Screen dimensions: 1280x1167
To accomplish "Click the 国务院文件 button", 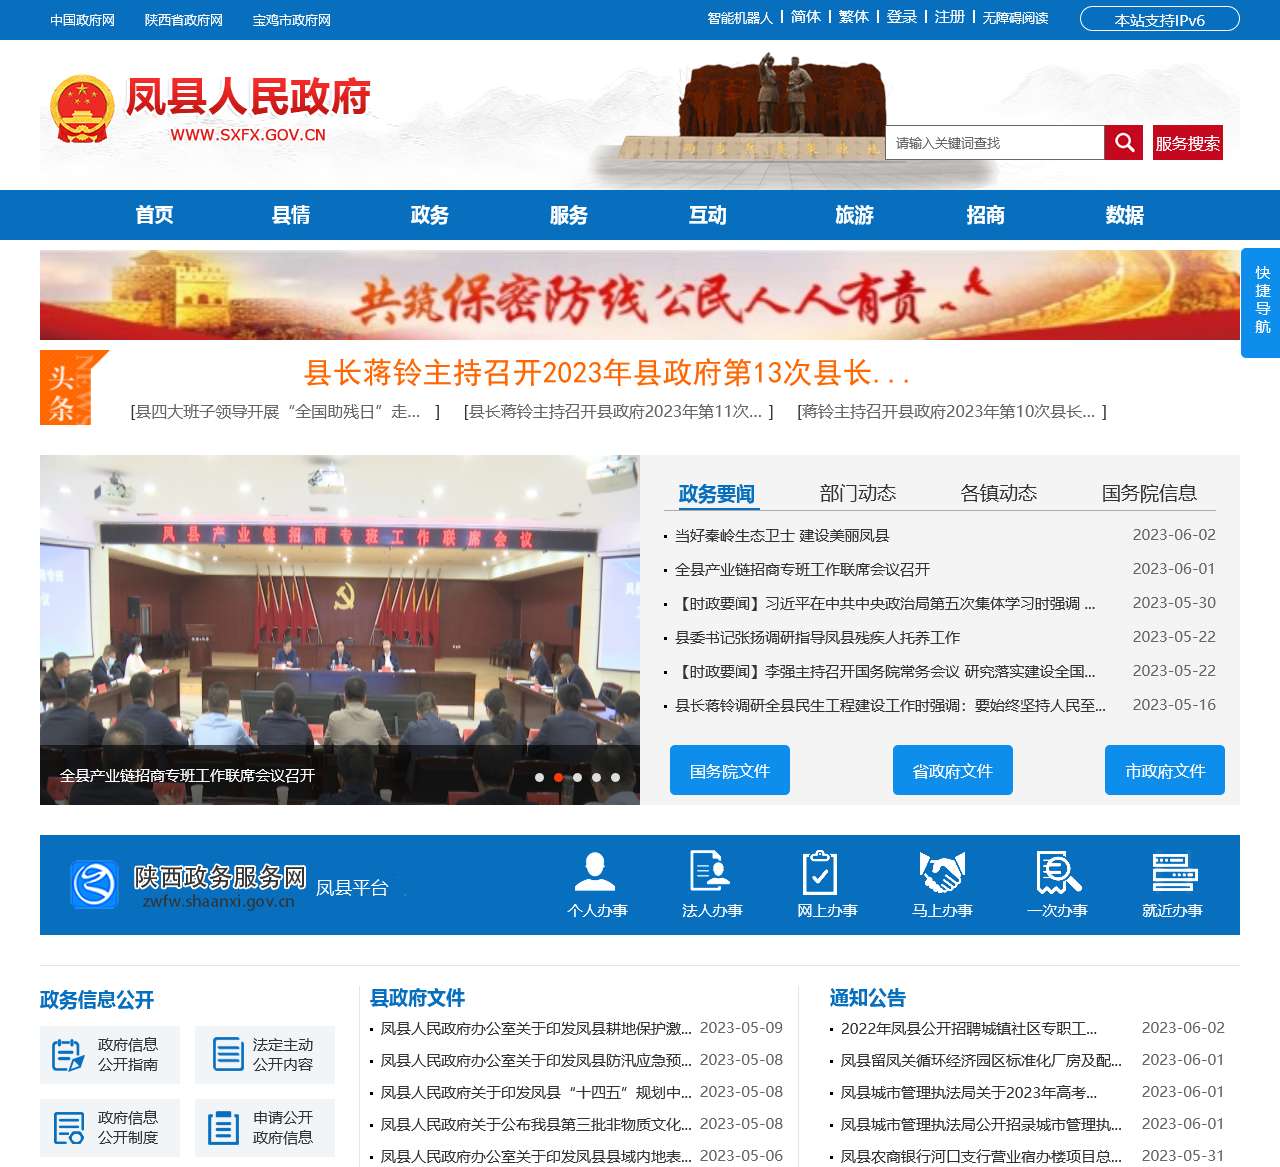I will click(729, 770).
